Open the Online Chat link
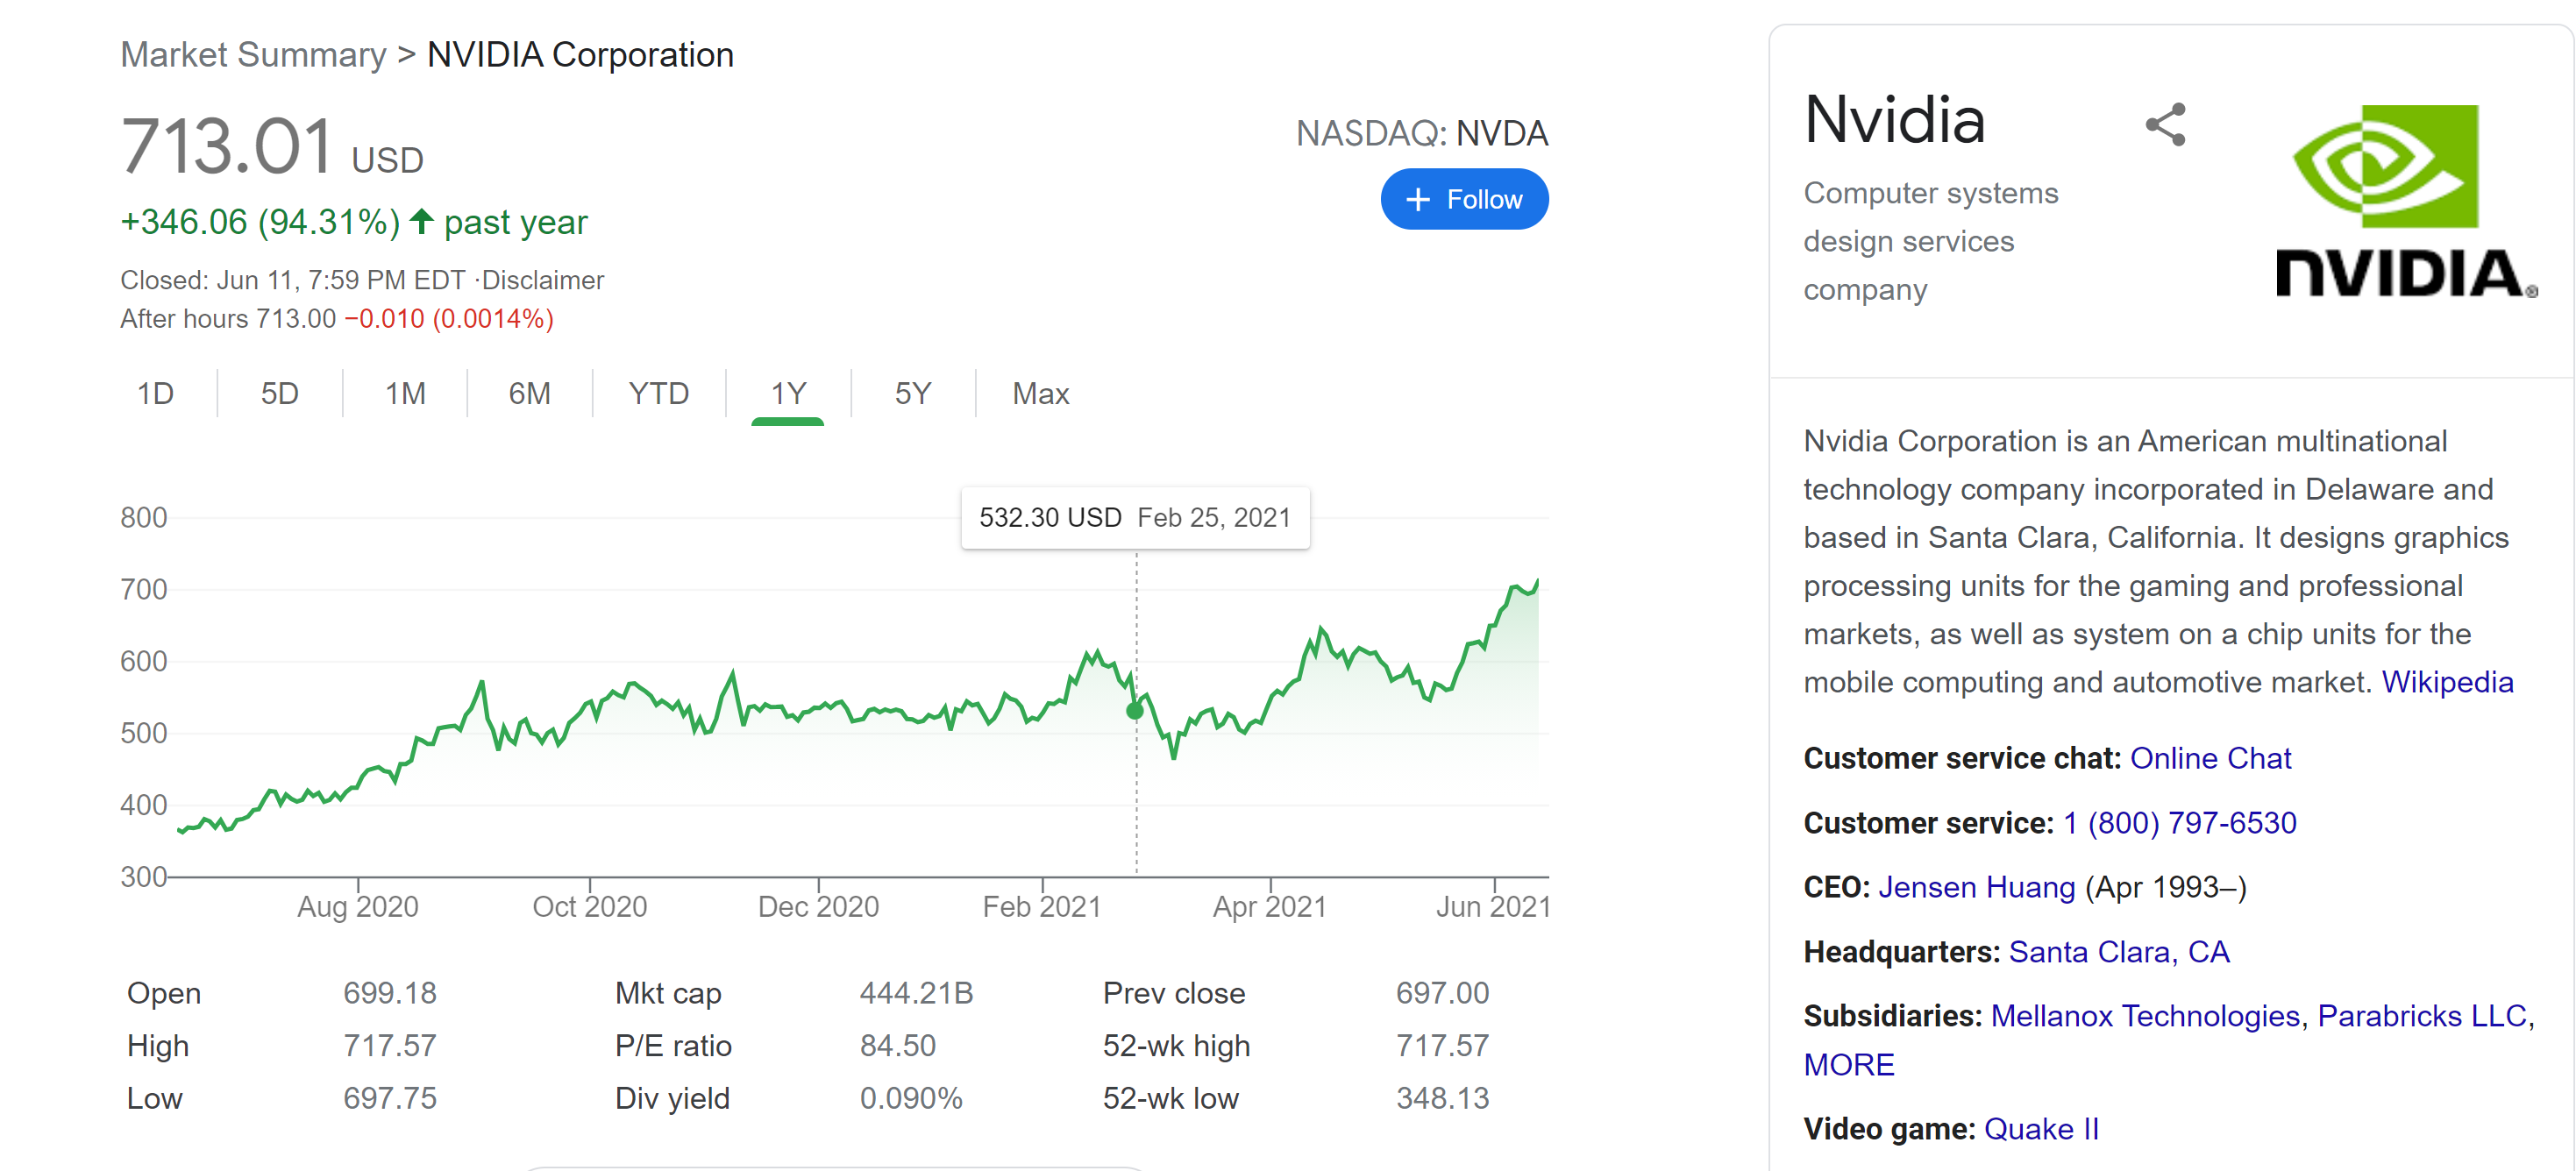 tap(2211, 758)
